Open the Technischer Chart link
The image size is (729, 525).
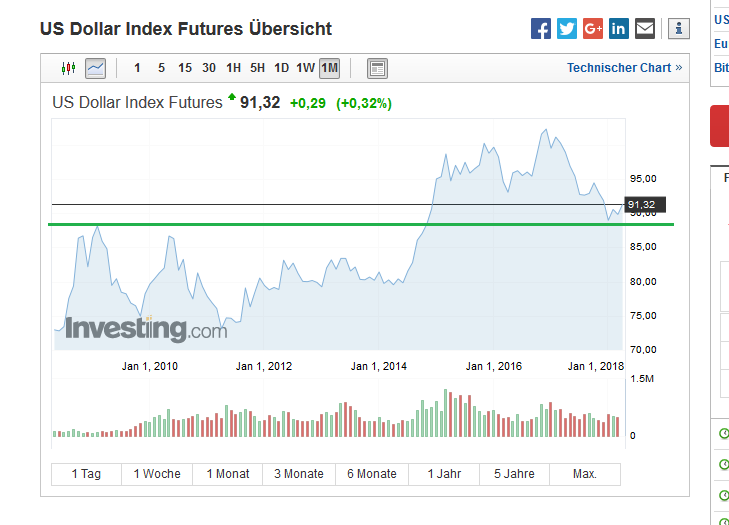pyautogui.click(x=624, y=68)
